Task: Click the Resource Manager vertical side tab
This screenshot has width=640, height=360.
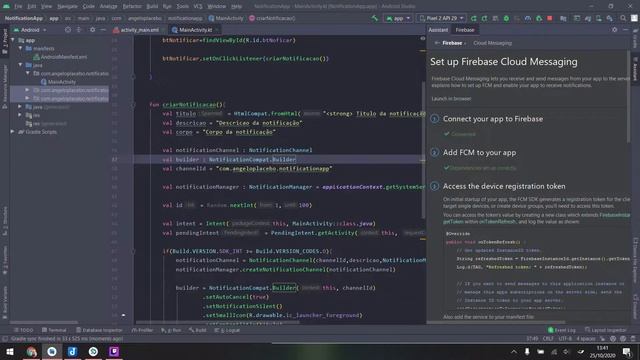Action: tap(4, 86)
